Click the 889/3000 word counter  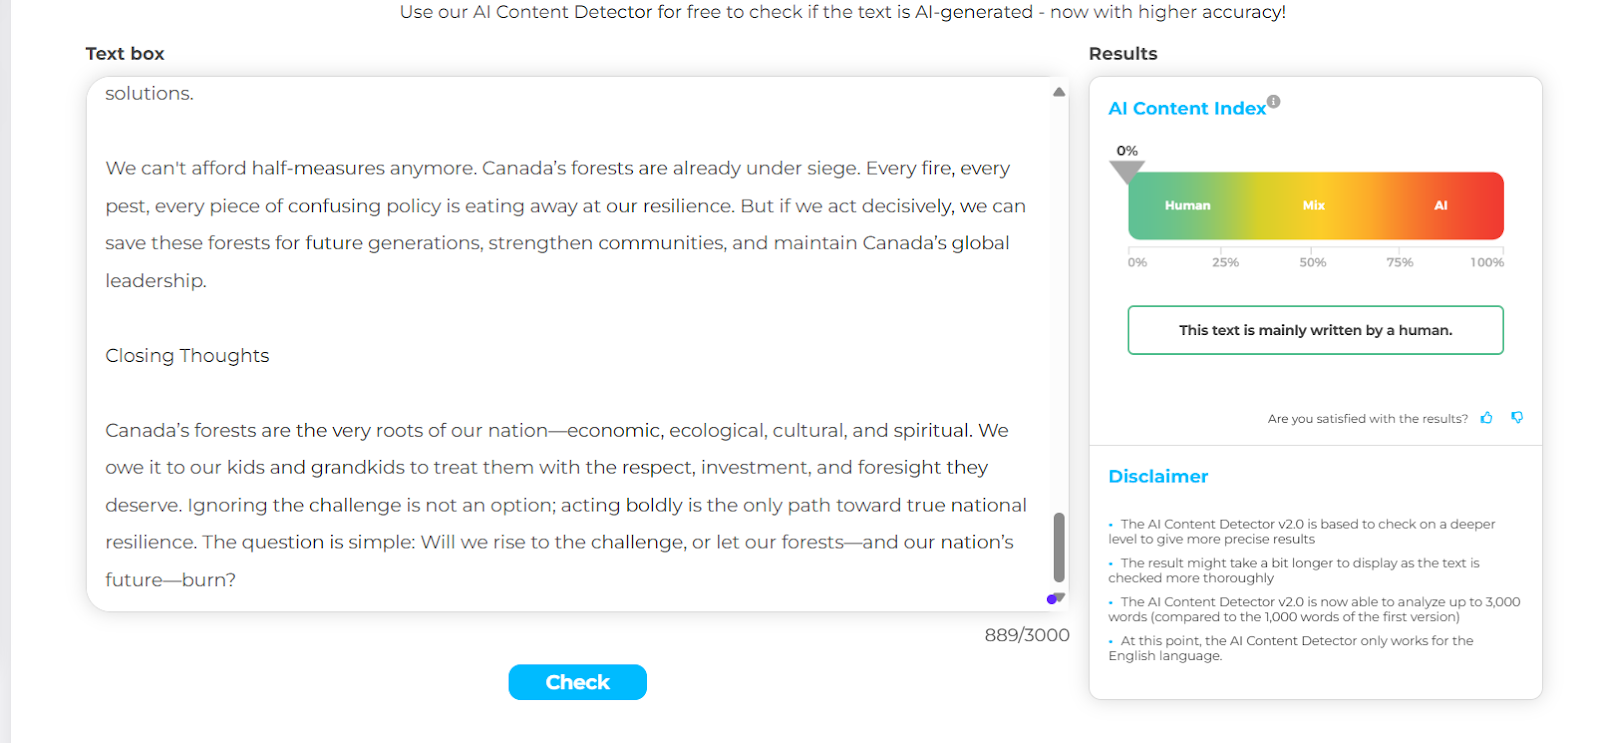(1026, 635)
